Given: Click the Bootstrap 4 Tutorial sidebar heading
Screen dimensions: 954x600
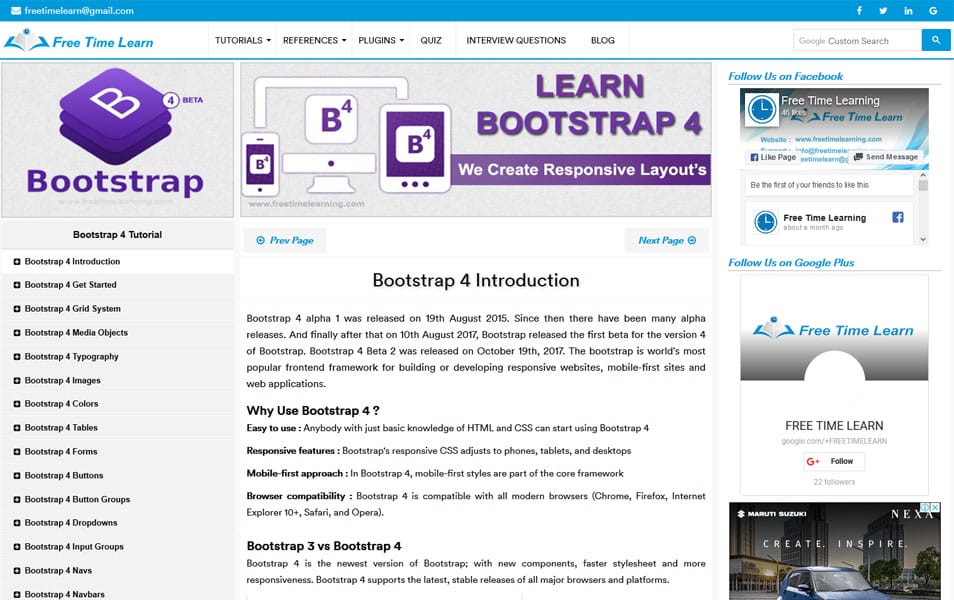Looking at the screenshot, I should [x=117, y=235].
